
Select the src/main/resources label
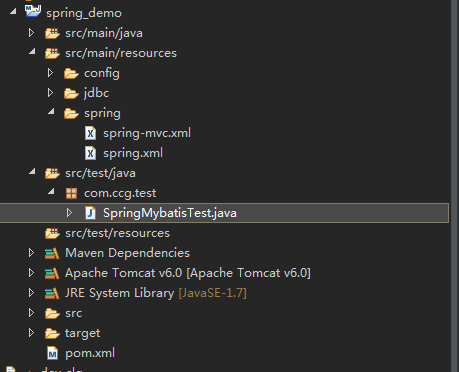click(121, 53)
